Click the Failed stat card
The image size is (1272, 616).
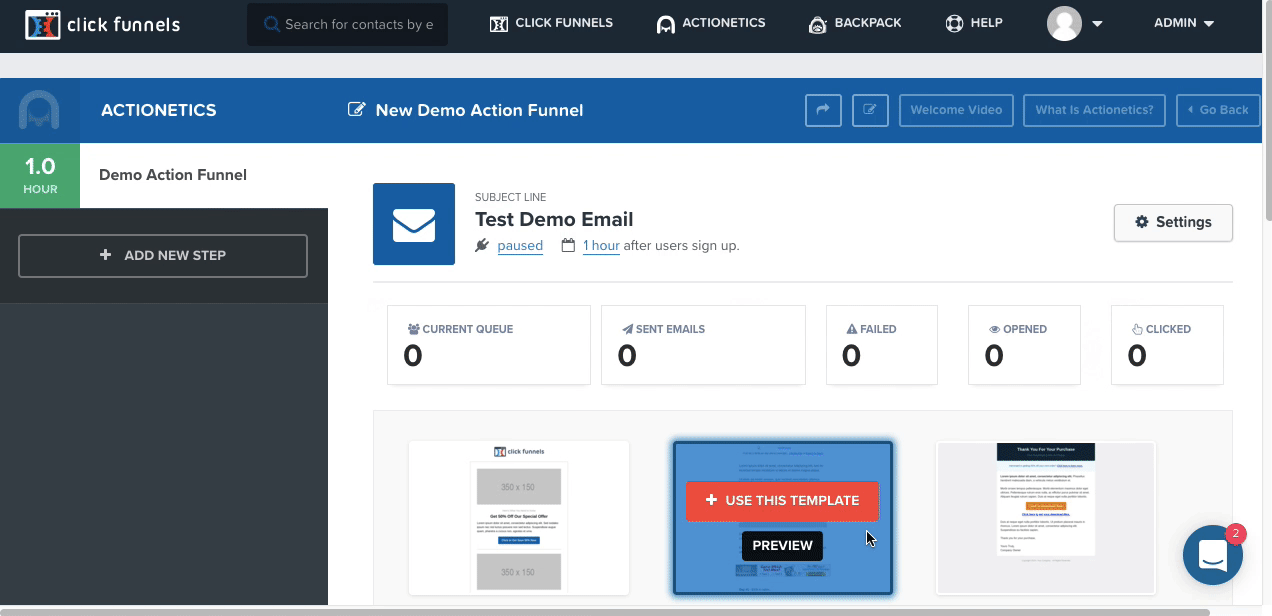tap(882, 345)
